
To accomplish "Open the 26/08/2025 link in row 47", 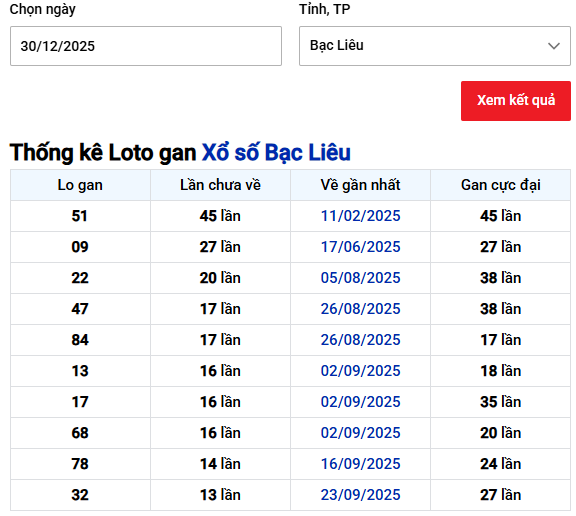I will coord(360,309).
